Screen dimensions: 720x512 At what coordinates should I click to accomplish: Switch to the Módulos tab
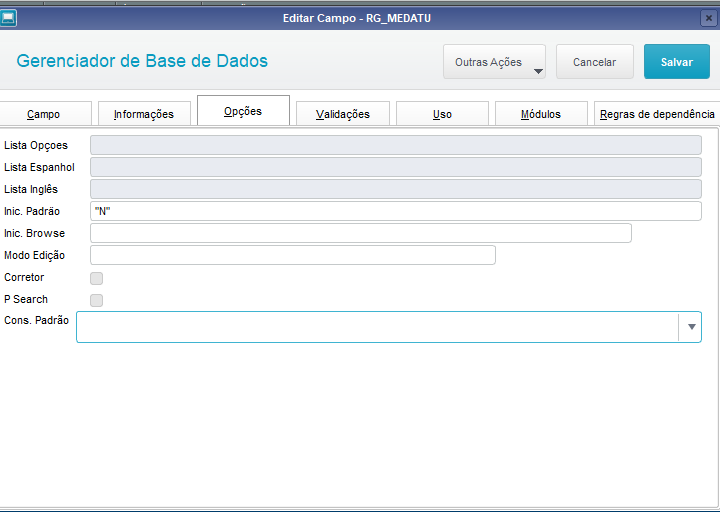click(x=541, y=114)
